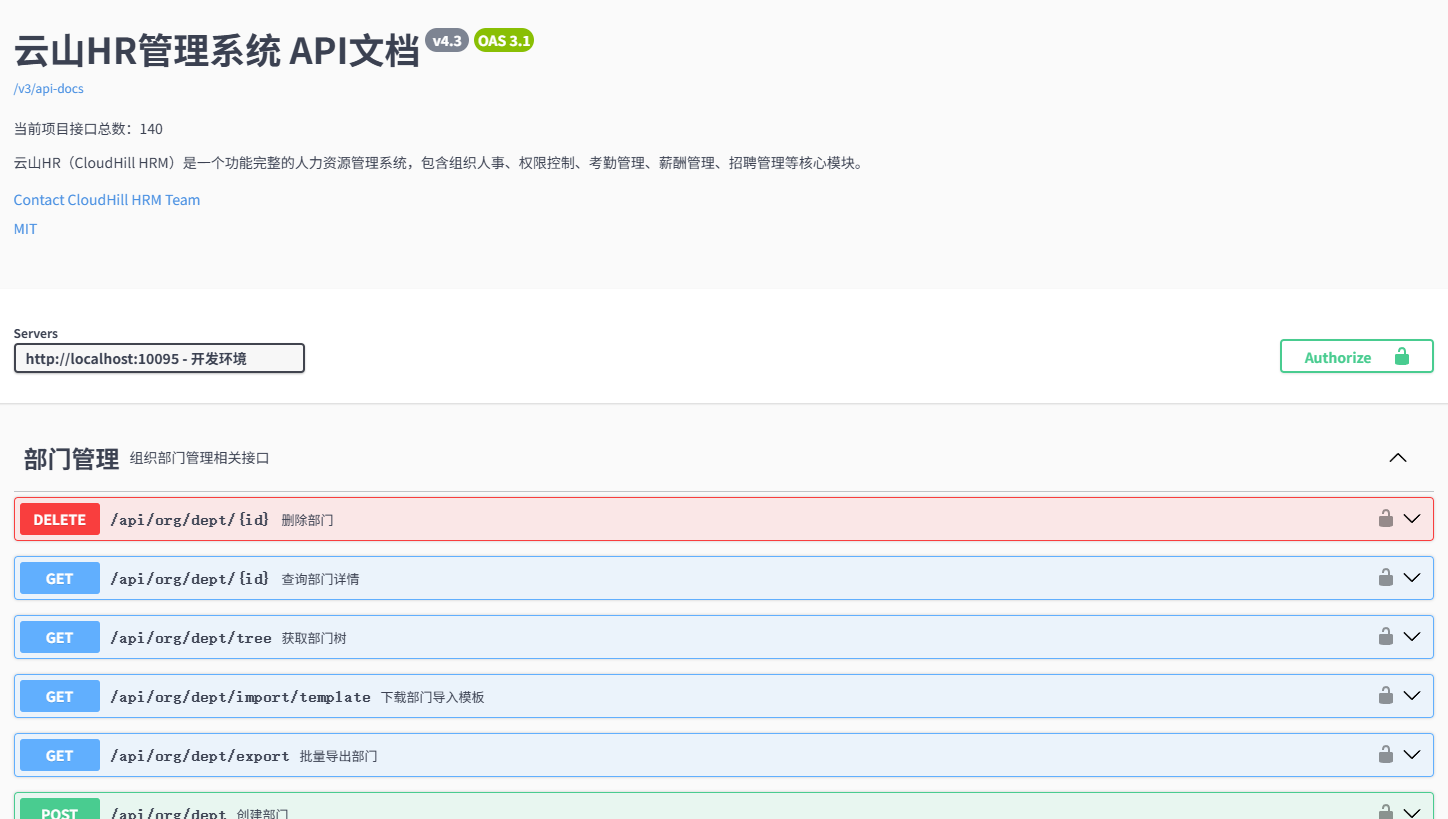Image resolution: width=1448 pixels, height=819 pixels.
Task: Click the 云山HR管理系统 API文档 page title
Action: pos(217,51)
